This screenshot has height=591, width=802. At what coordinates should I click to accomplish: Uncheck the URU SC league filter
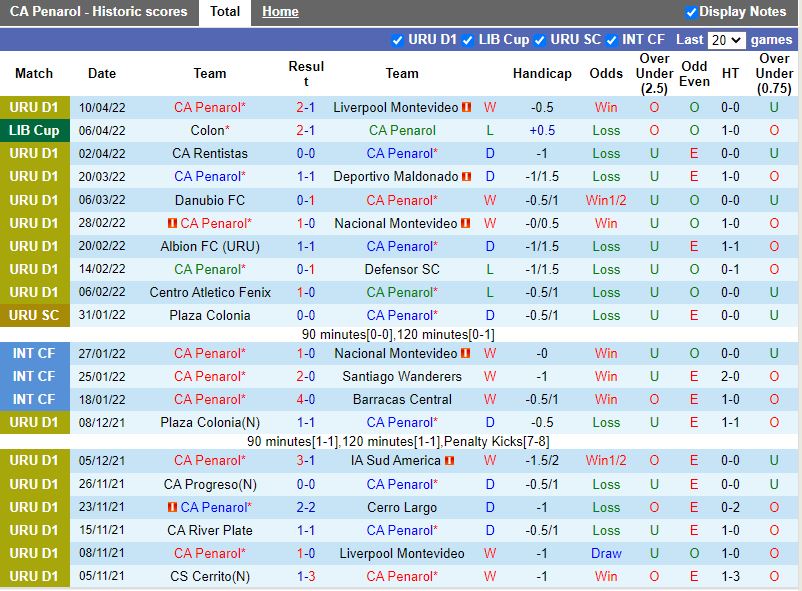click(539, 40)
